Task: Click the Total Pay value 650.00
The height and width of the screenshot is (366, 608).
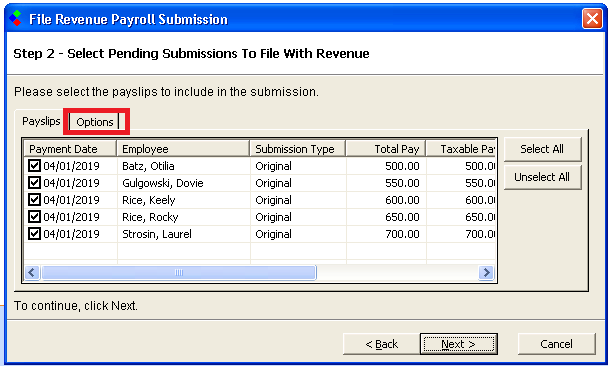Action: pos(402,217)
